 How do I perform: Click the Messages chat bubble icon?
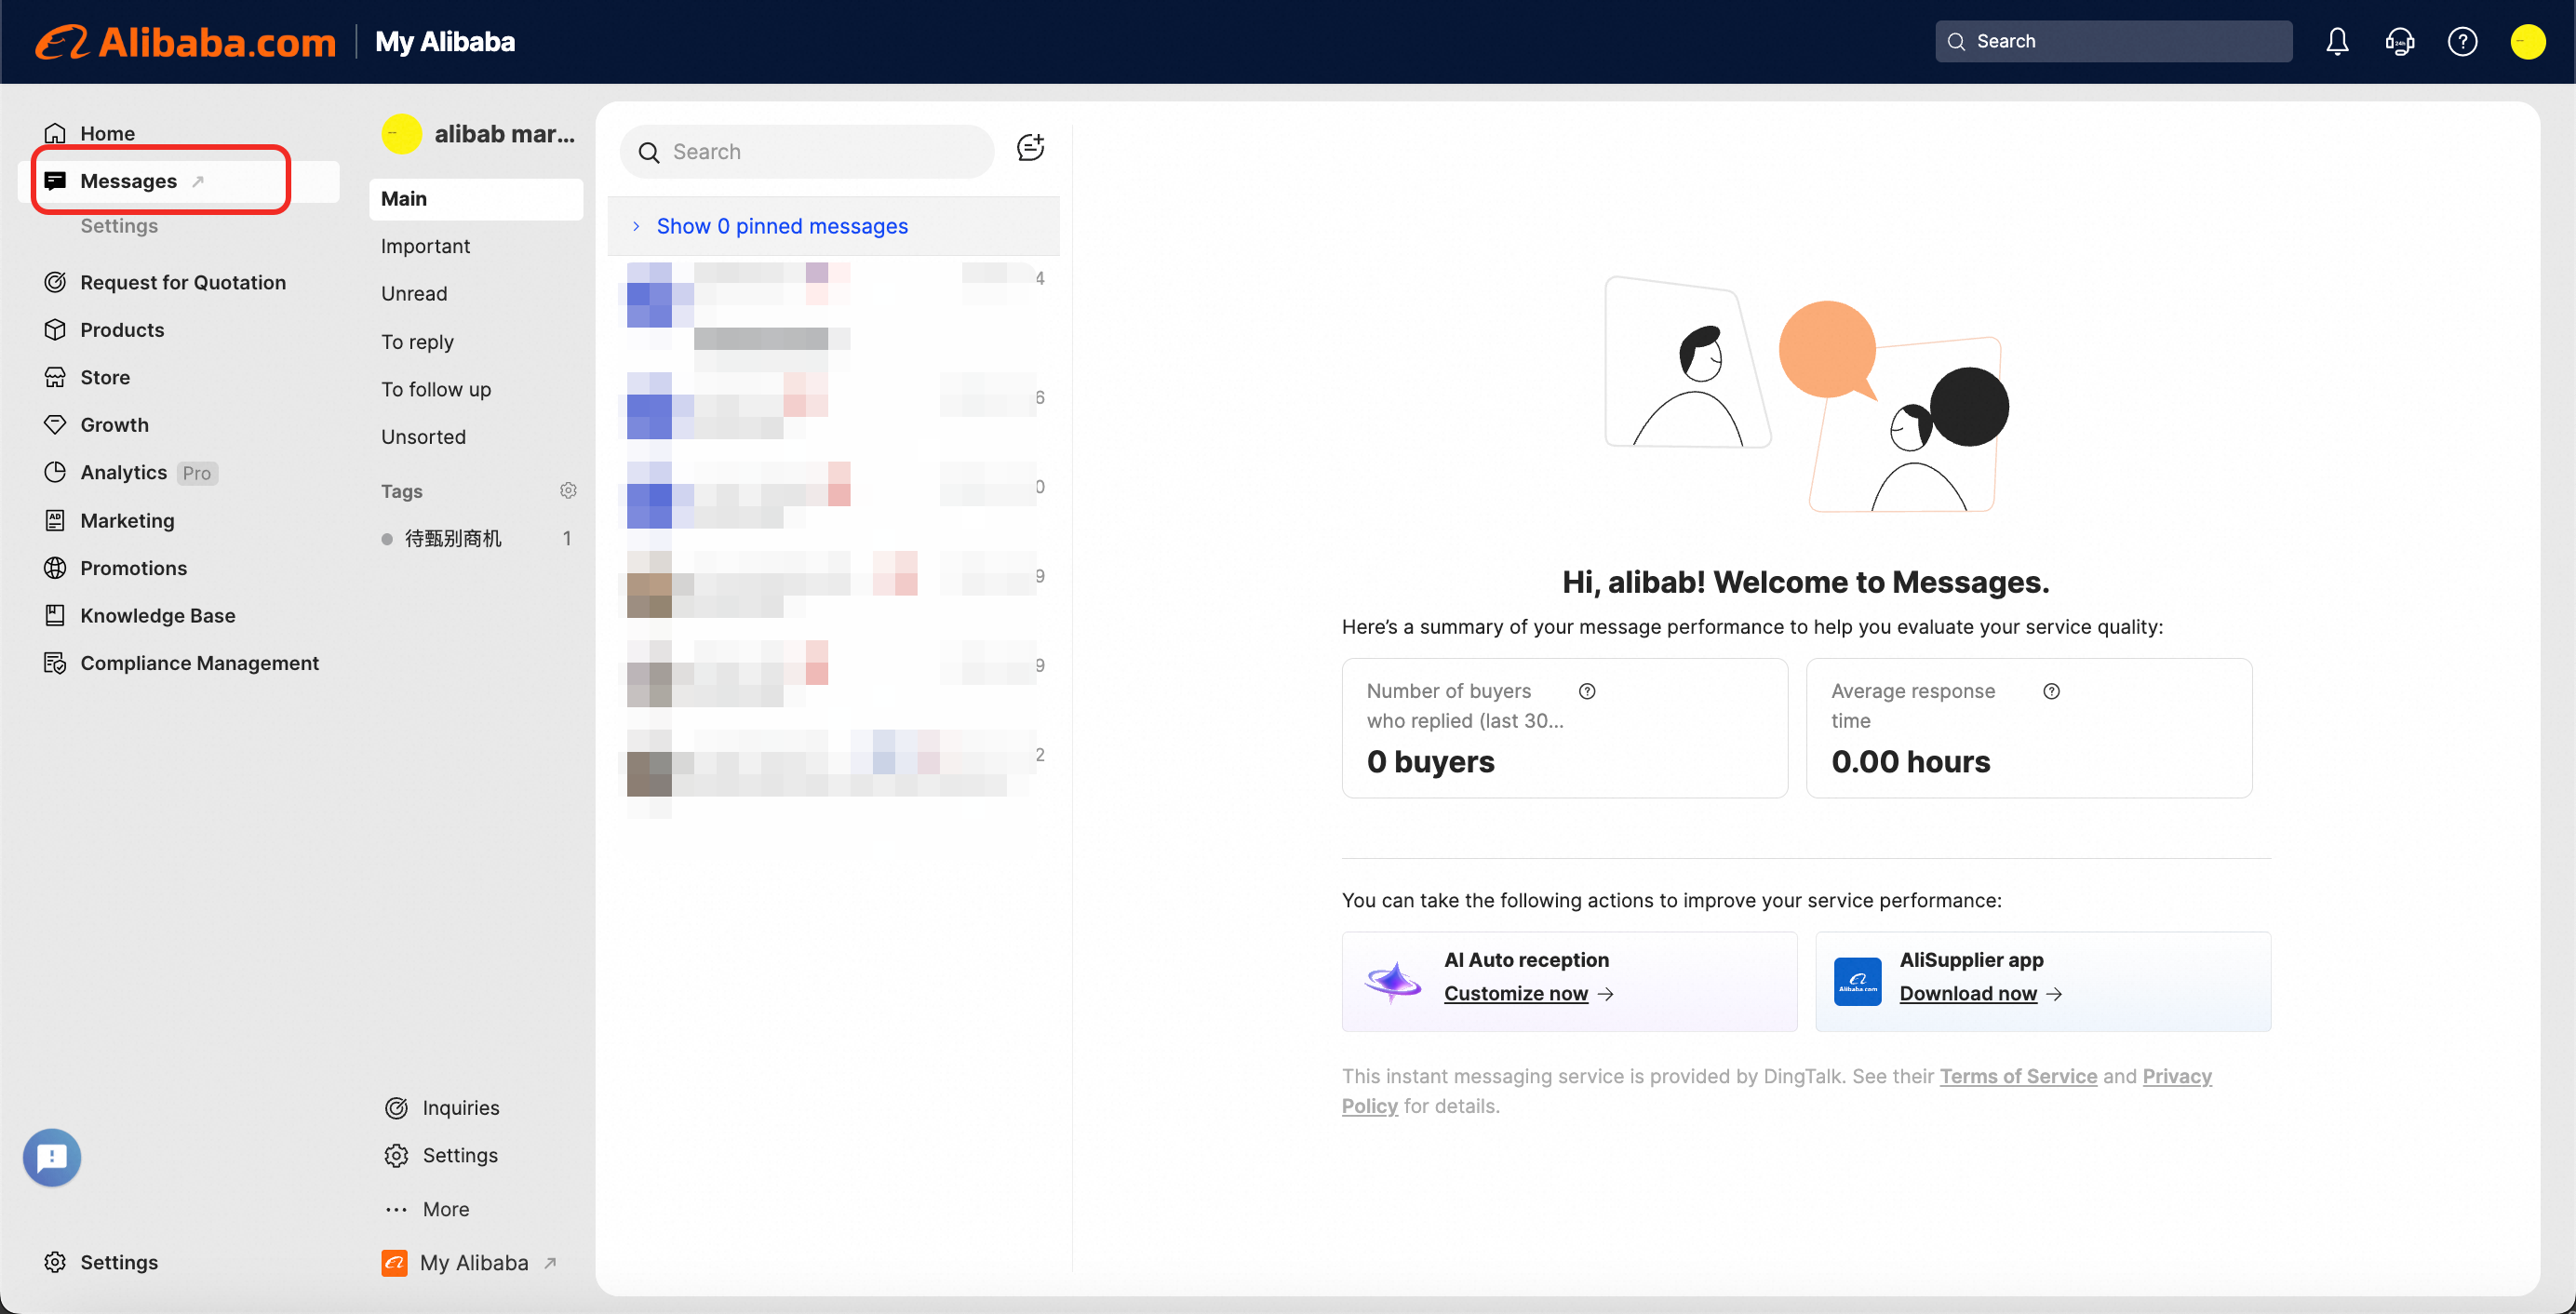tap(55, 181)
